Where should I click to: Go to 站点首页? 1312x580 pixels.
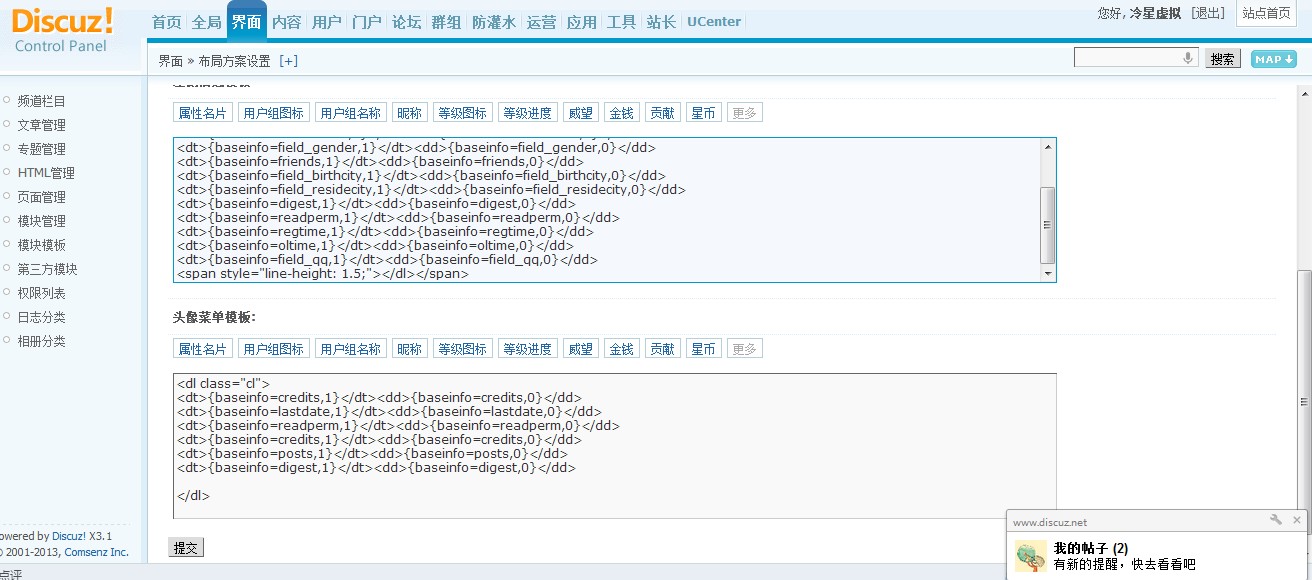1266,13
